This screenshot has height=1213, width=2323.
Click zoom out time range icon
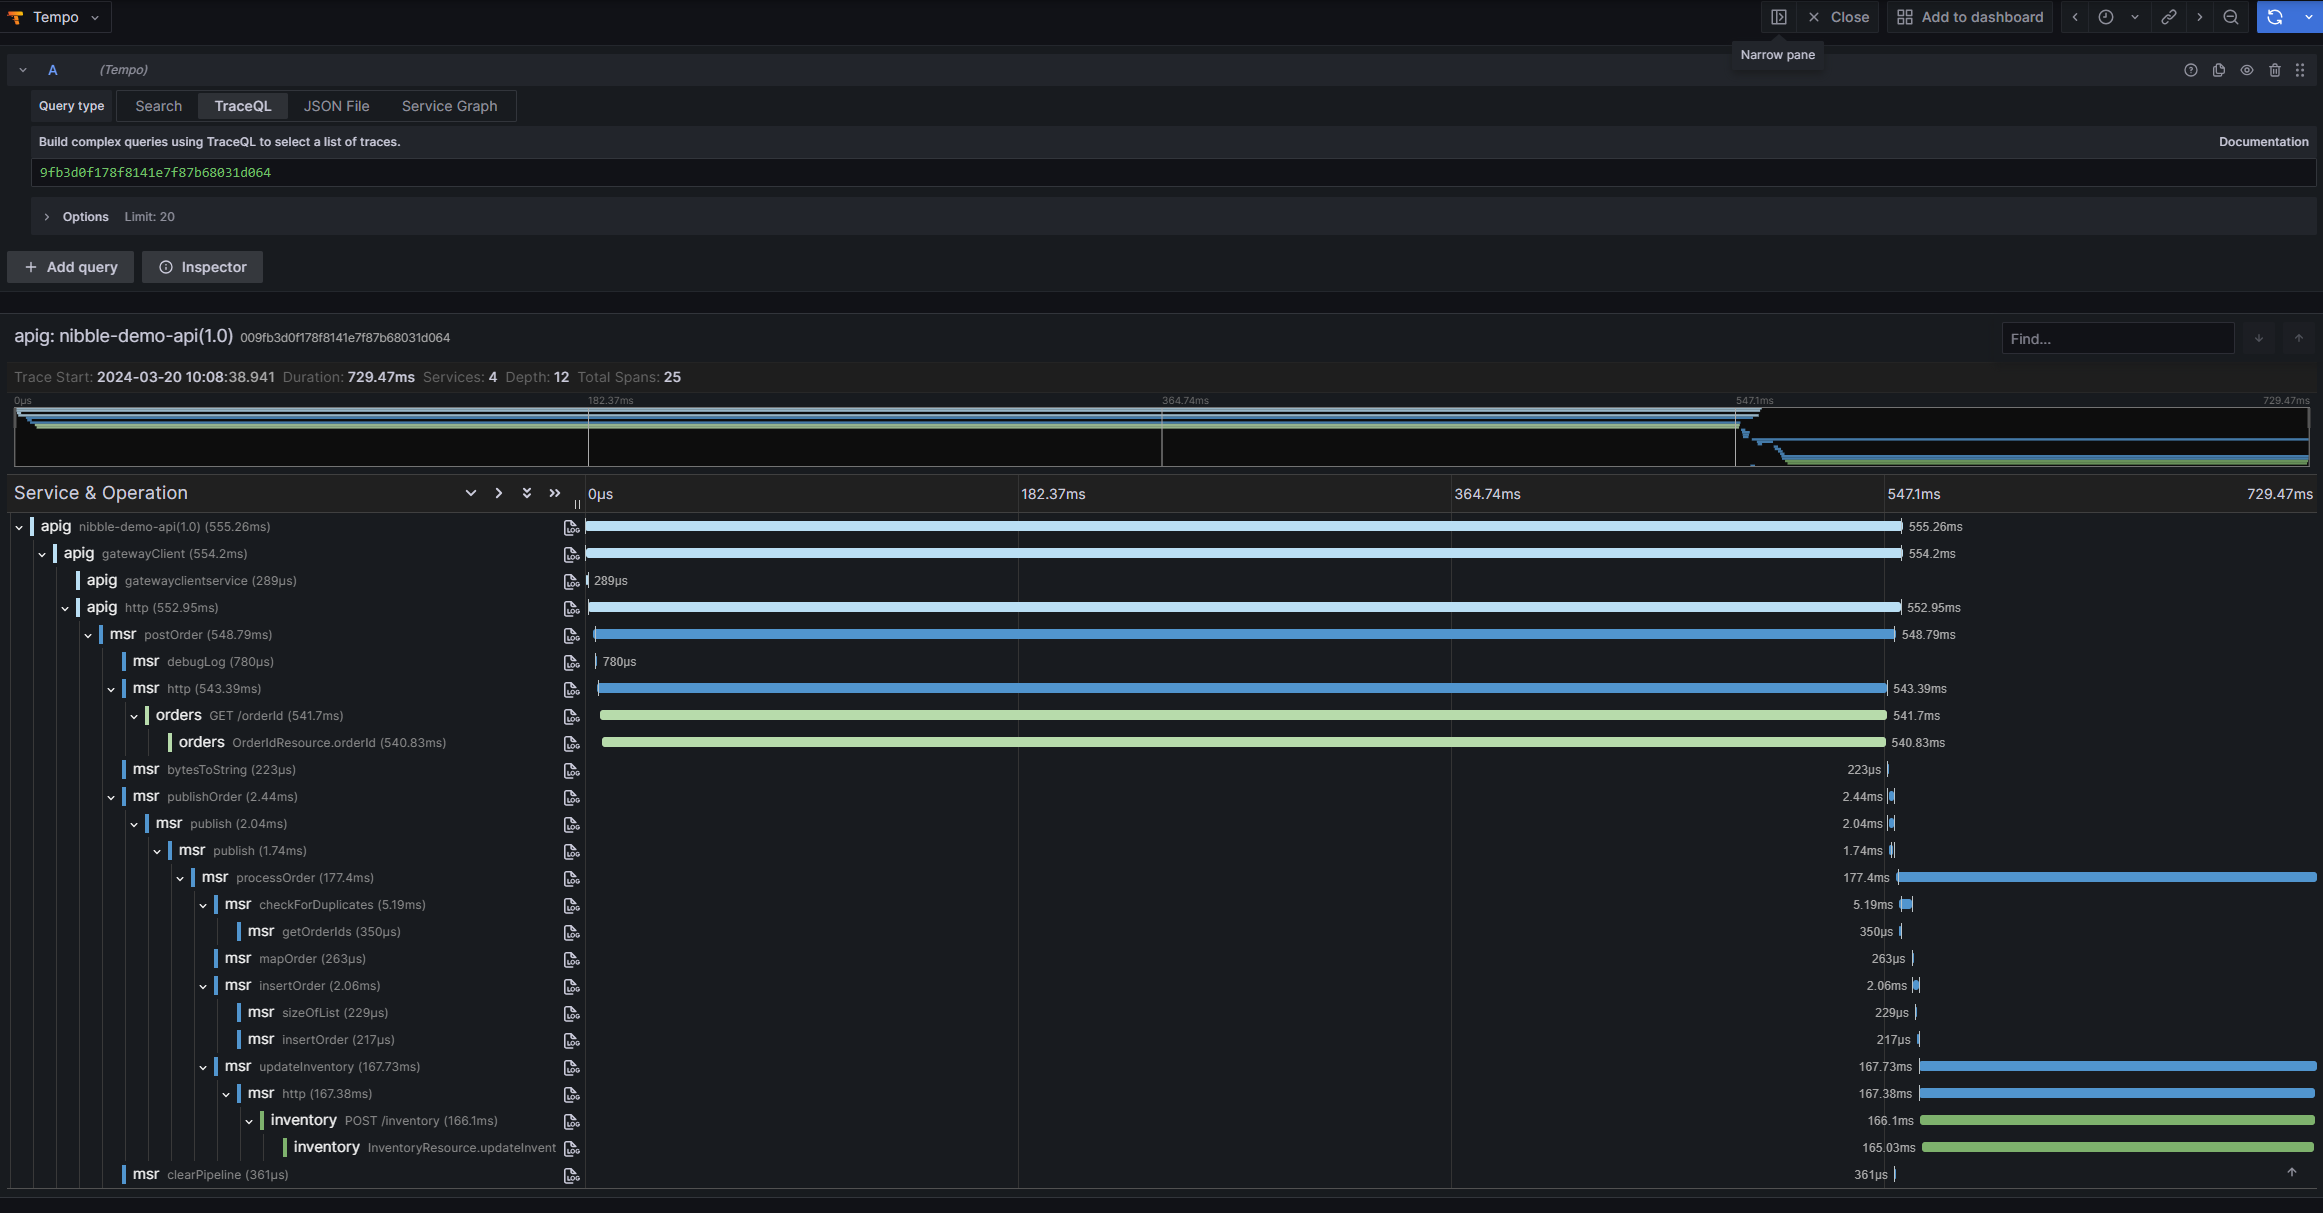pyautogui.click(x=2231, y=17)
